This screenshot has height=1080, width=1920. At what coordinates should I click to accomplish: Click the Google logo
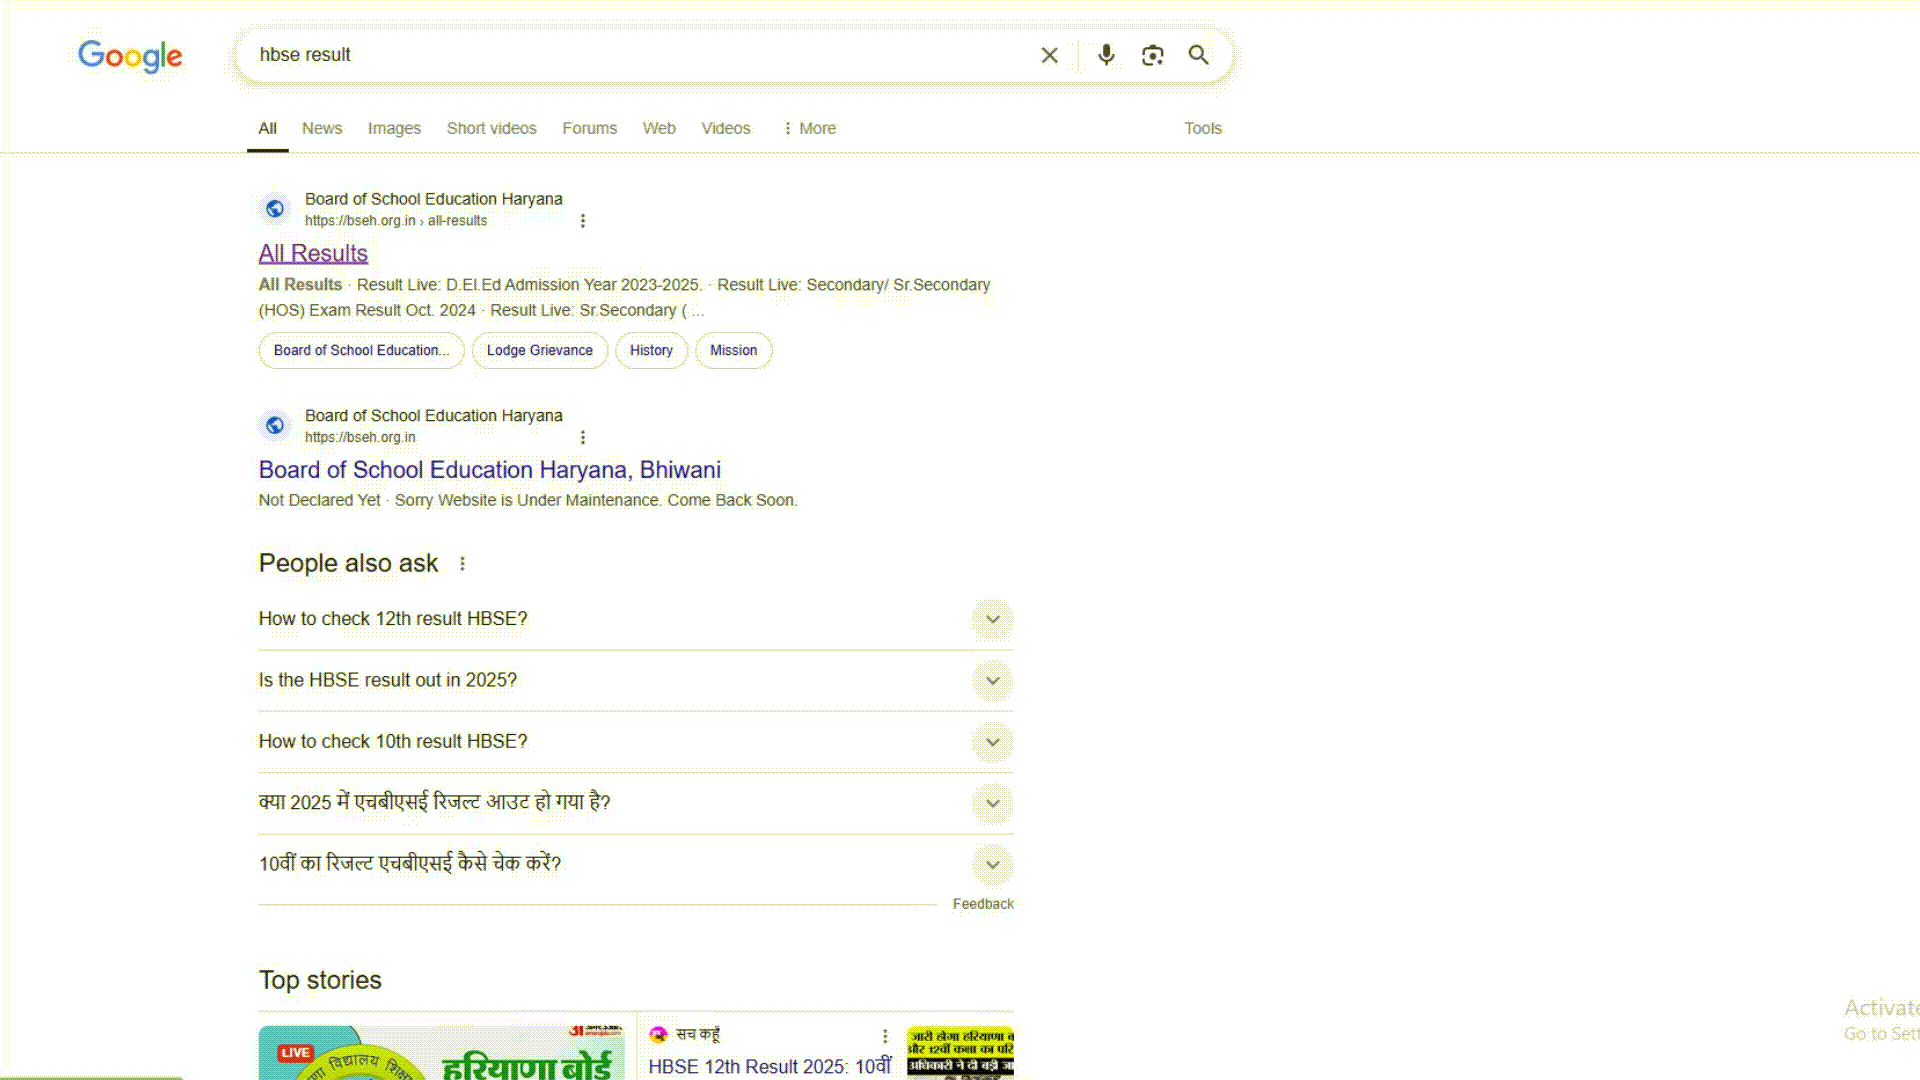130,56
